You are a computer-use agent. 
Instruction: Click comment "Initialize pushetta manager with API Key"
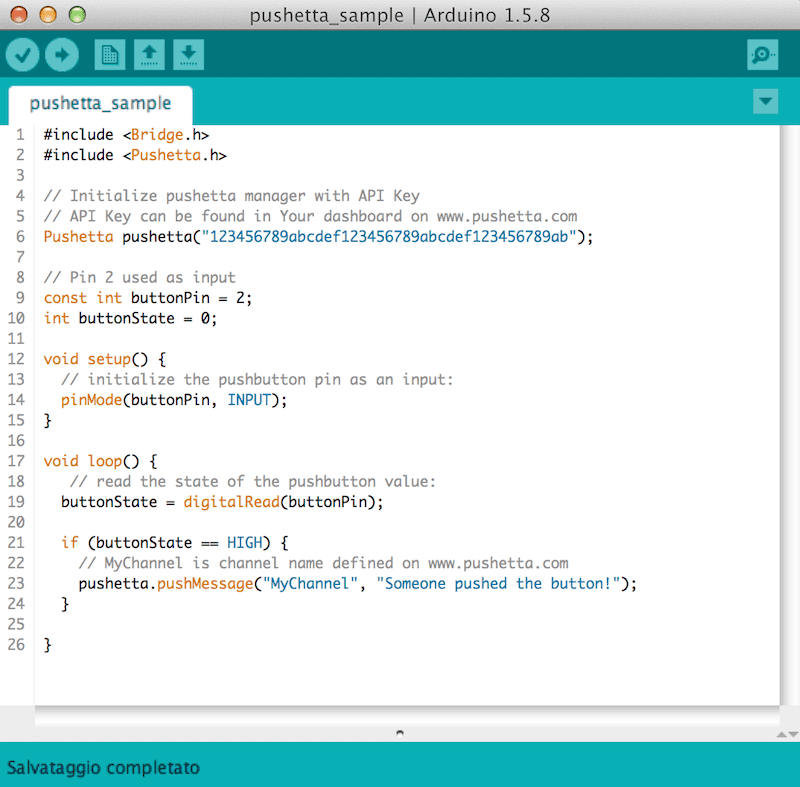click(x=232, y=196)
